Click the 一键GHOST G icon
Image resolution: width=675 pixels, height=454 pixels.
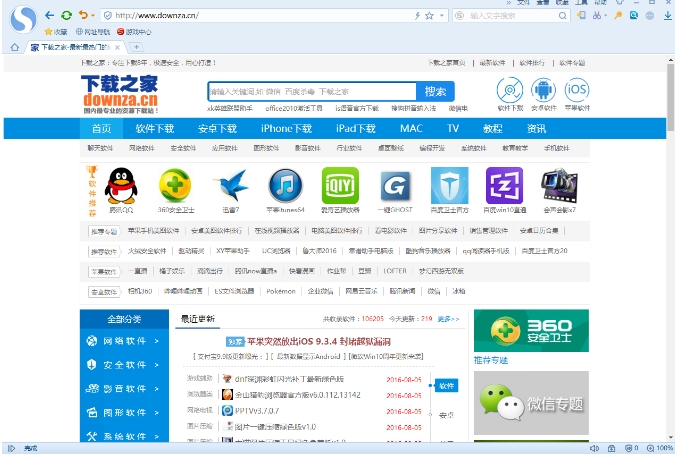point(395,186)
